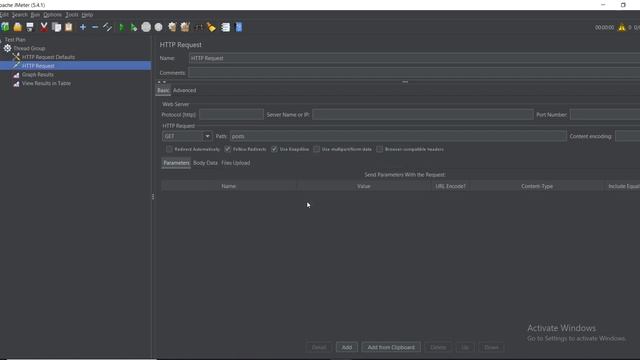Image resolution: width=640 pixels, height=360 pixels.
Task: Click the Down button
Action: tap(491, 347)
